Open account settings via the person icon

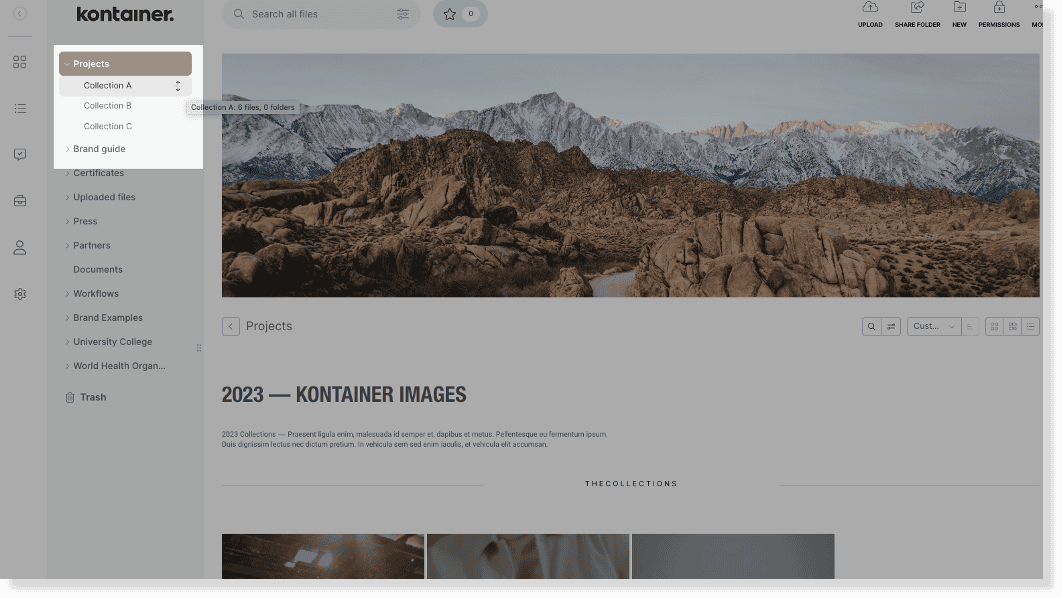[x=20, y=247]
